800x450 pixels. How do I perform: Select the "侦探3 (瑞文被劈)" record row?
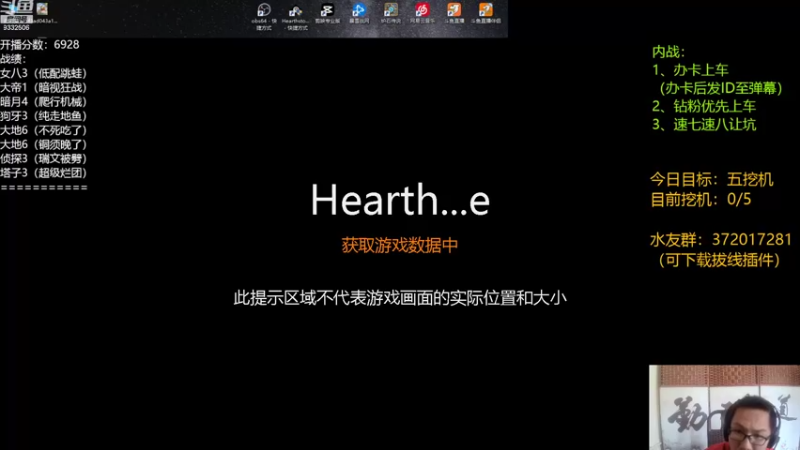pos(44,159)
